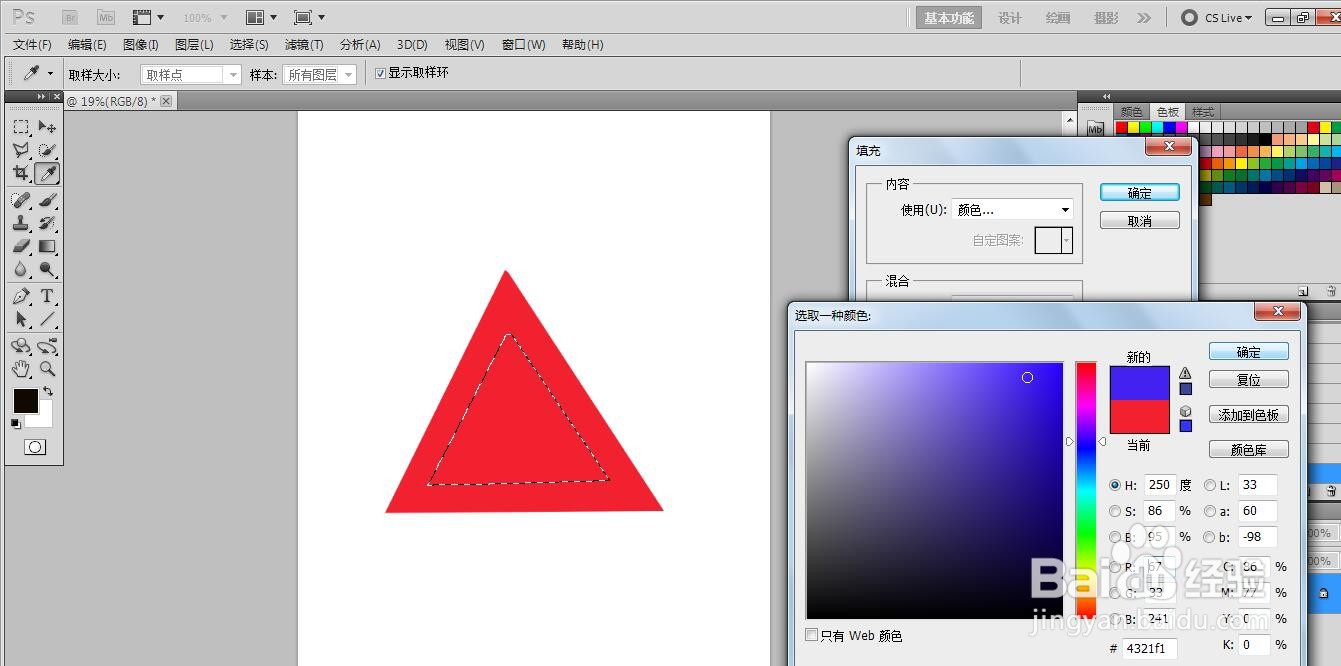This screenshot has height=666, width=1341.
Task: Swap foreground and background colors
Action: pos(48,392)
